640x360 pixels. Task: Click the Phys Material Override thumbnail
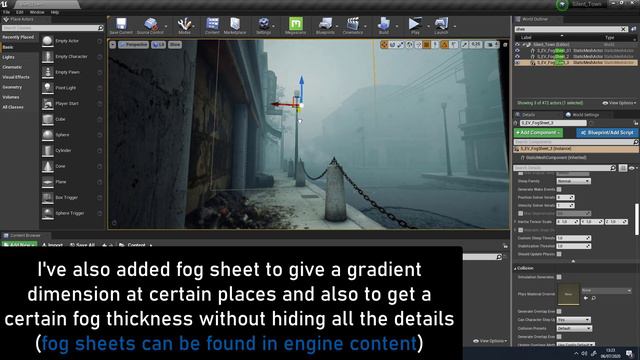569,294
